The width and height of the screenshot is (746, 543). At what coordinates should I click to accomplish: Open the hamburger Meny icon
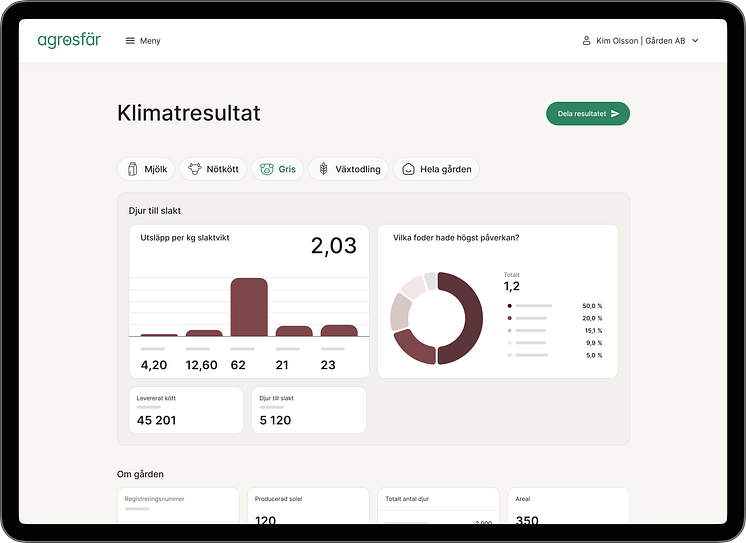coord(130,41)
